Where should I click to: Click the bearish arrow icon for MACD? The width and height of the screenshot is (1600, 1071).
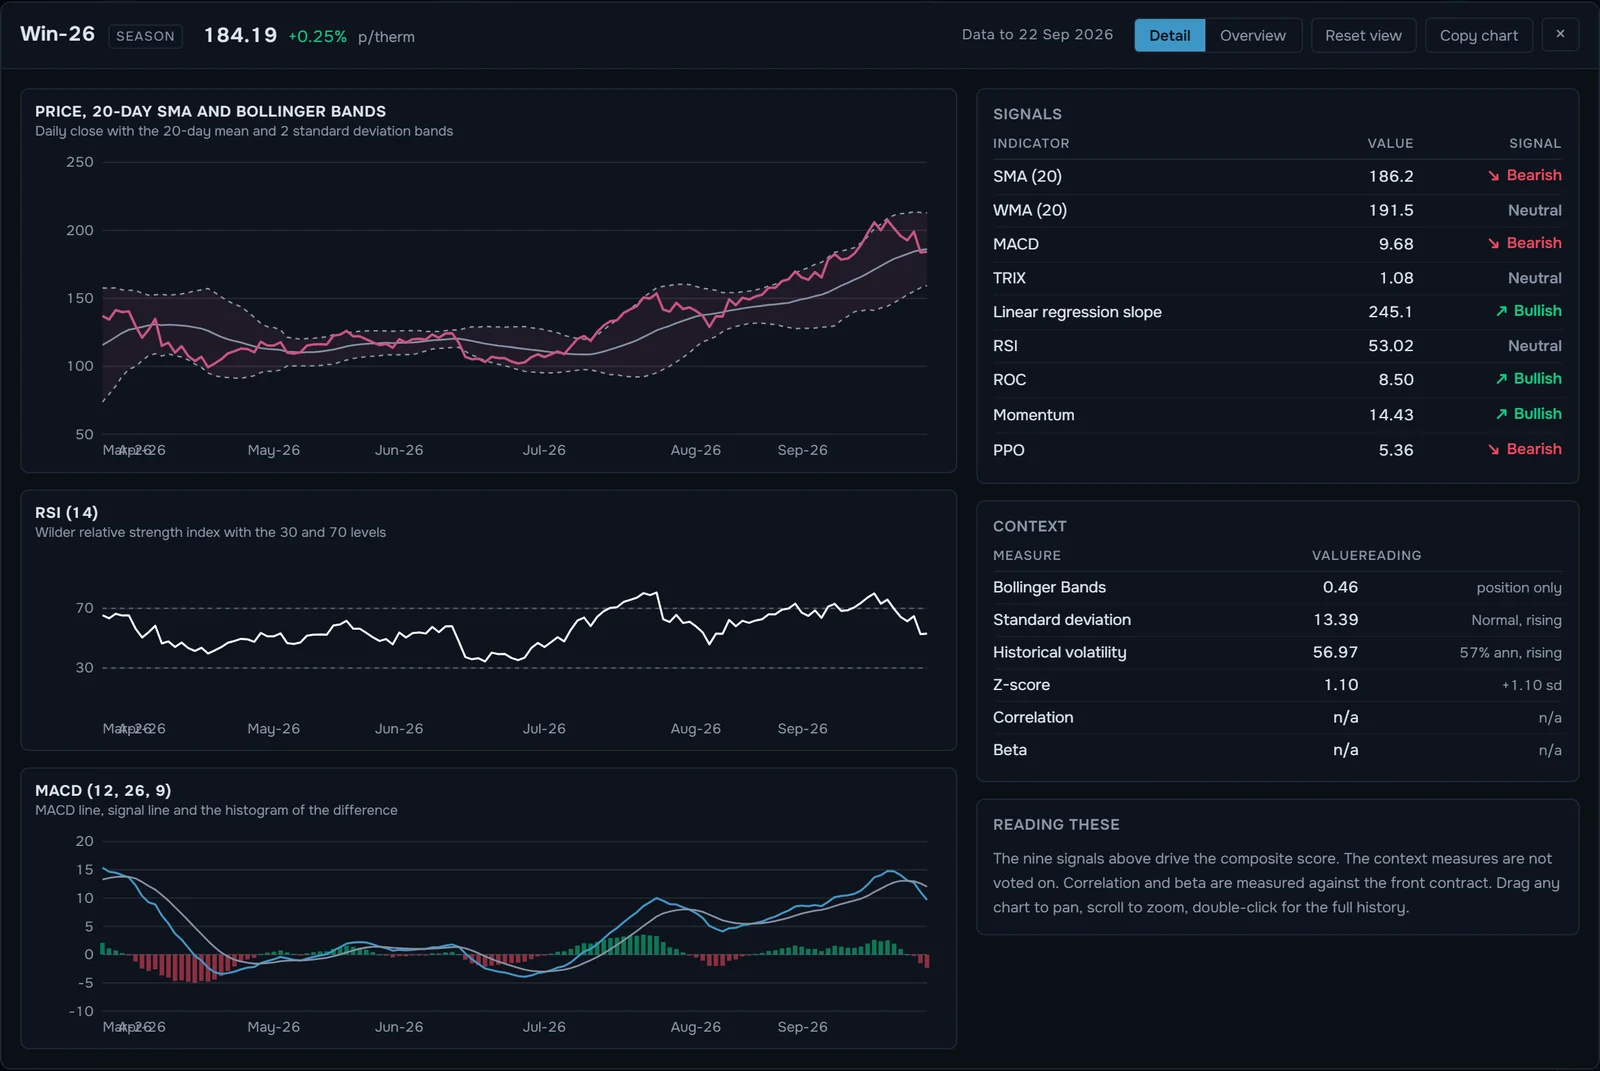click(1493, 244)
